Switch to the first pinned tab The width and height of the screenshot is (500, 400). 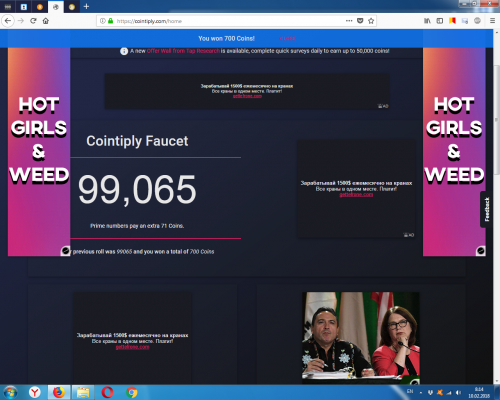[x=8, y=7]
